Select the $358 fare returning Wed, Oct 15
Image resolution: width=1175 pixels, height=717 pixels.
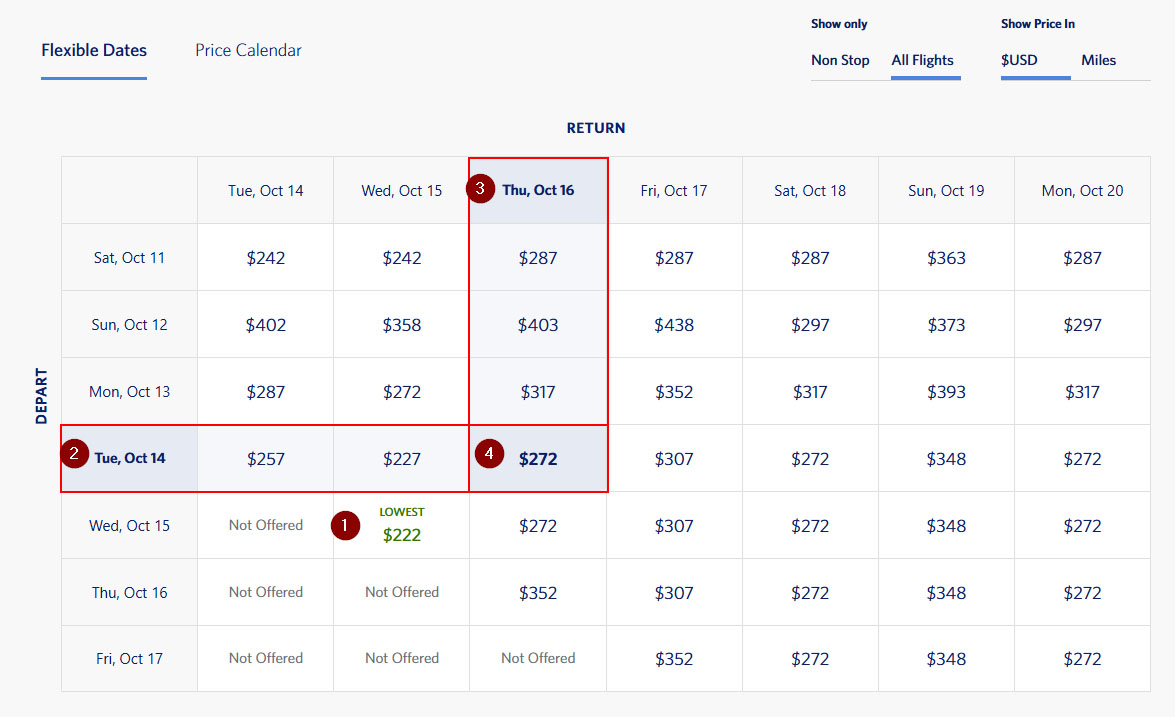[x=402, y=325]
